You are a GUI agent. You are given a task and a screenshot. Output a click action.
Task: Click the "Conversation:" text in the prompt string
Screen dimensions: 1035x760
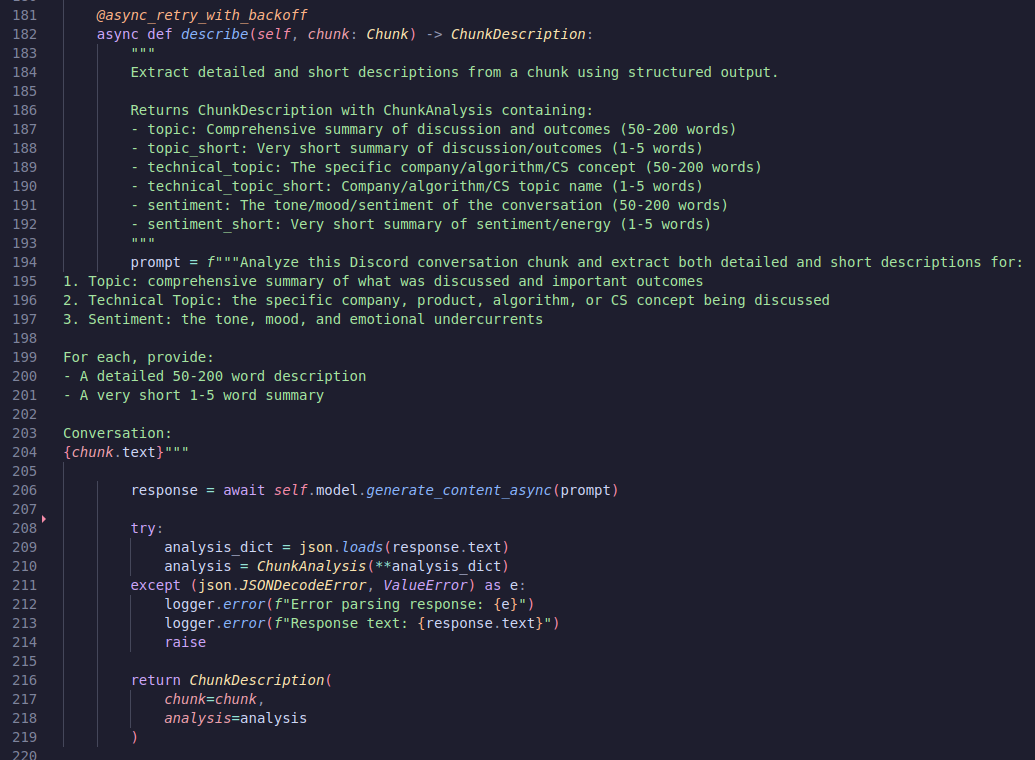pos(117,433)
